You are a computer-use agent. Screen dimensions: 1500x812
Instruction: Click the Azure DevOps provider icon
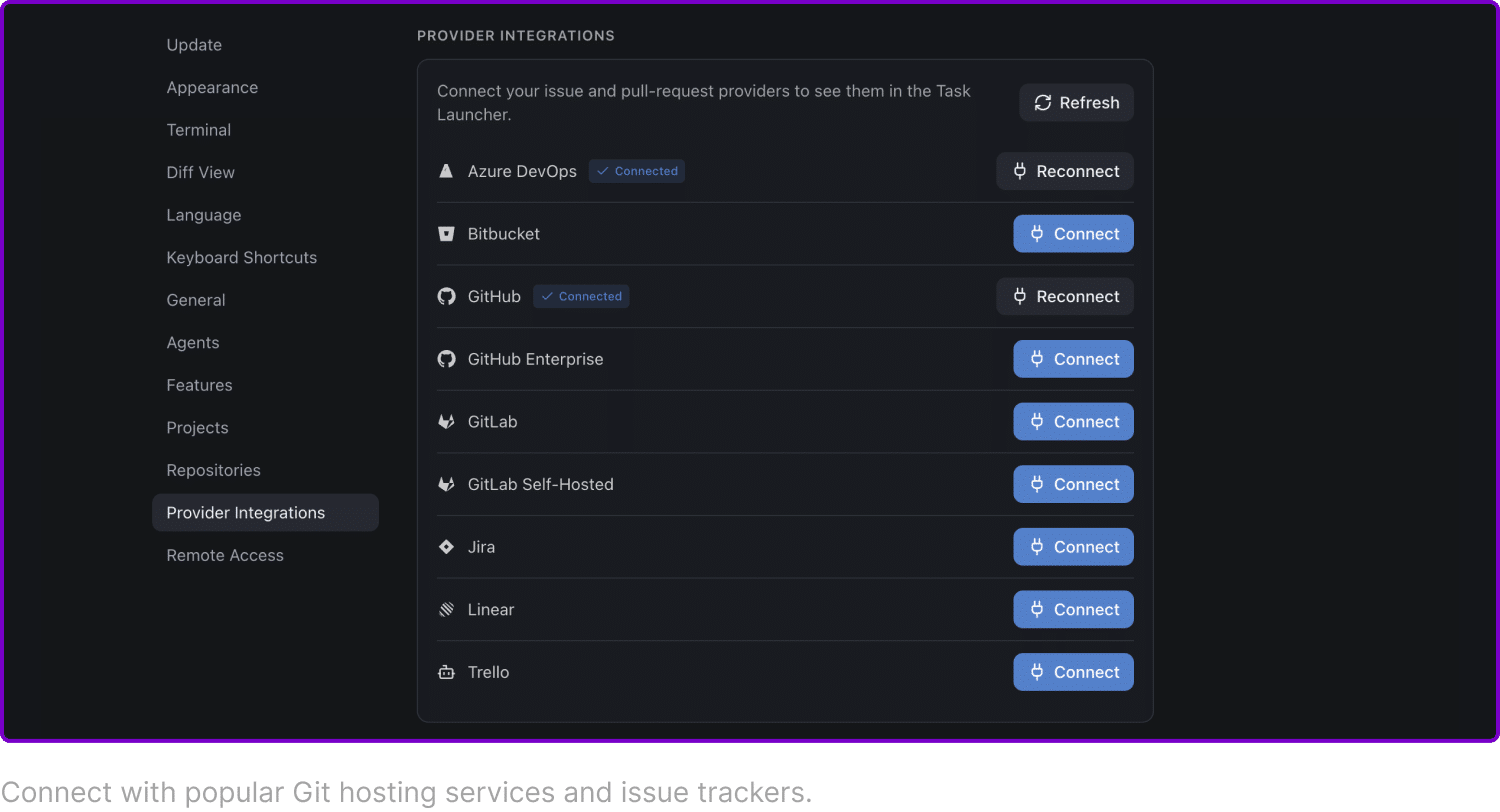(x=446, y=171)
